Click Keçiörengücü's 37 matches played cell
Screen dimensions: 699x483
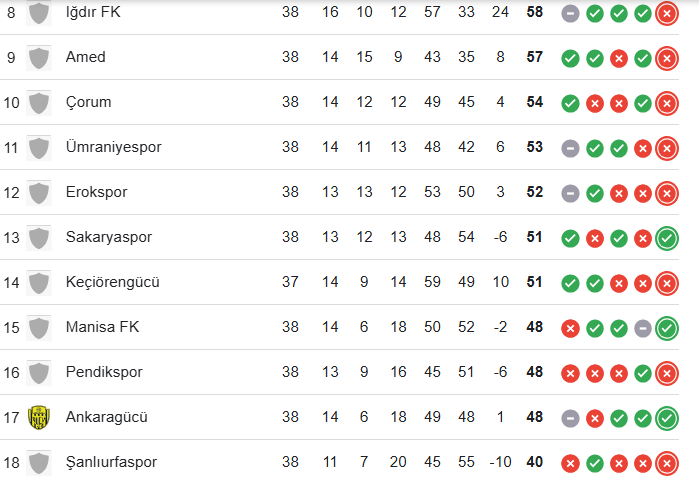pyautogui.click(x=290, y=282)
